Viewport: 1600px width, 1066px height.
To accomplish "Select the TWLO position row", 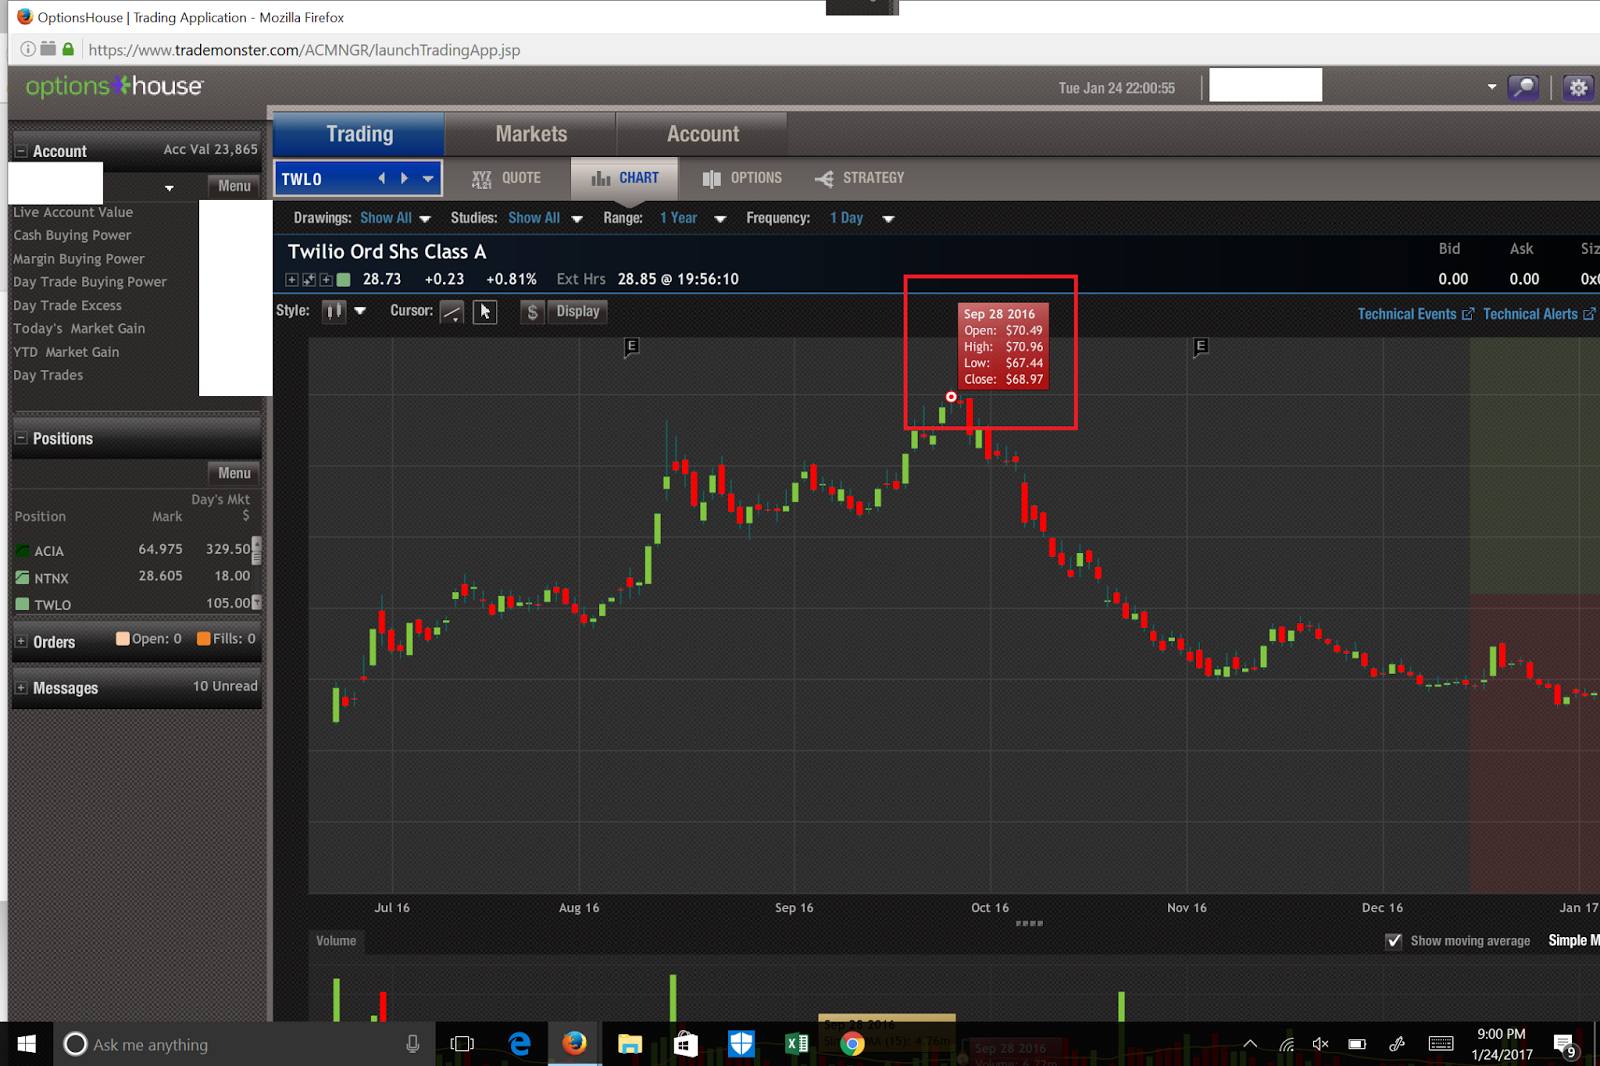I will click(132, 604).
